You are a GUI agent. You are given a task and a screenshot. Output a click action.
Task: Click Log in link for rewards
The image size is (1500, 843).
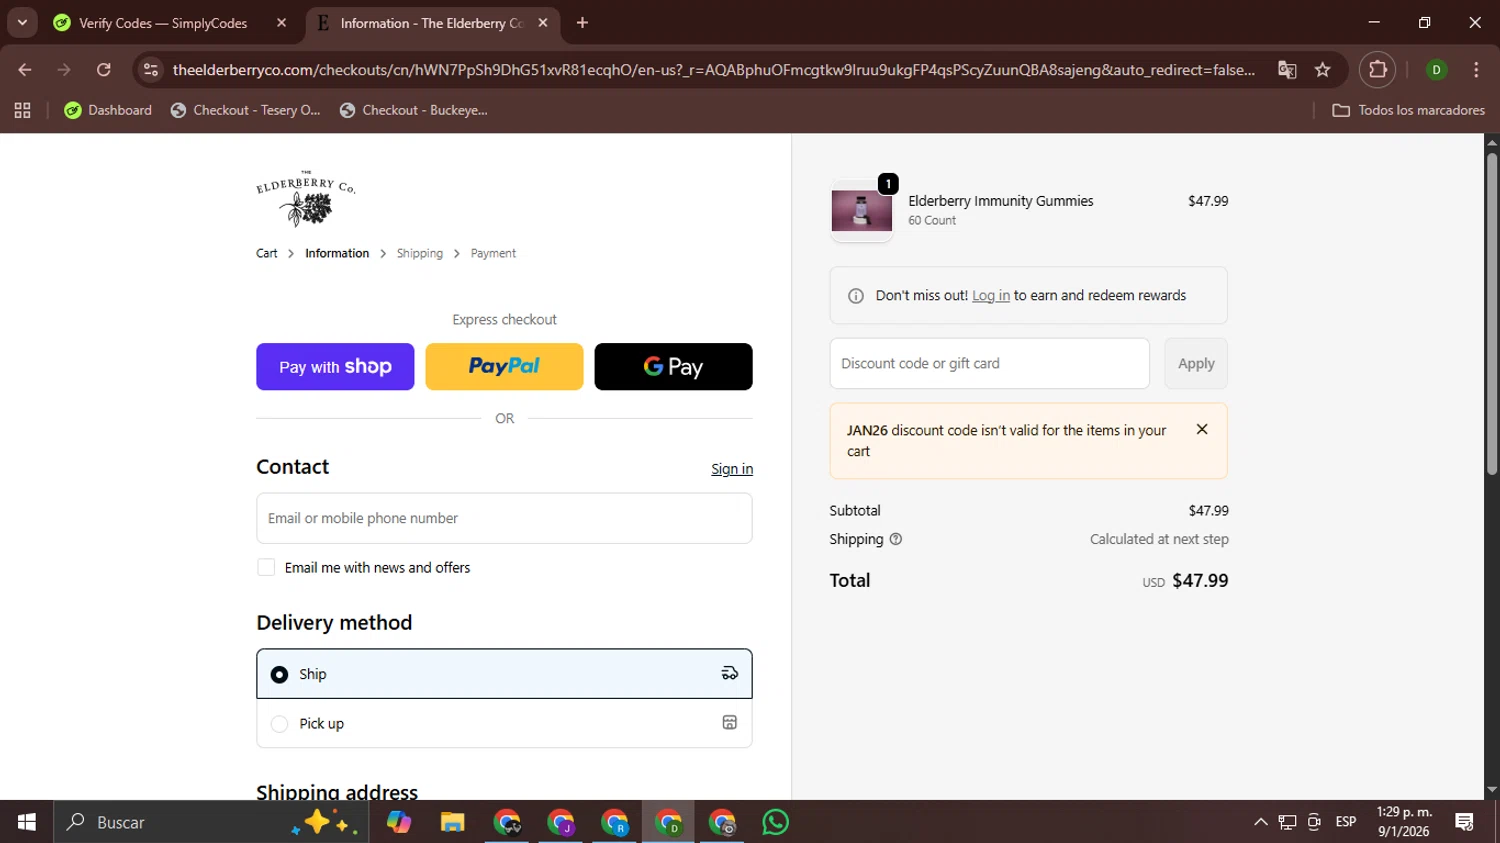click(x=991, y=296)
